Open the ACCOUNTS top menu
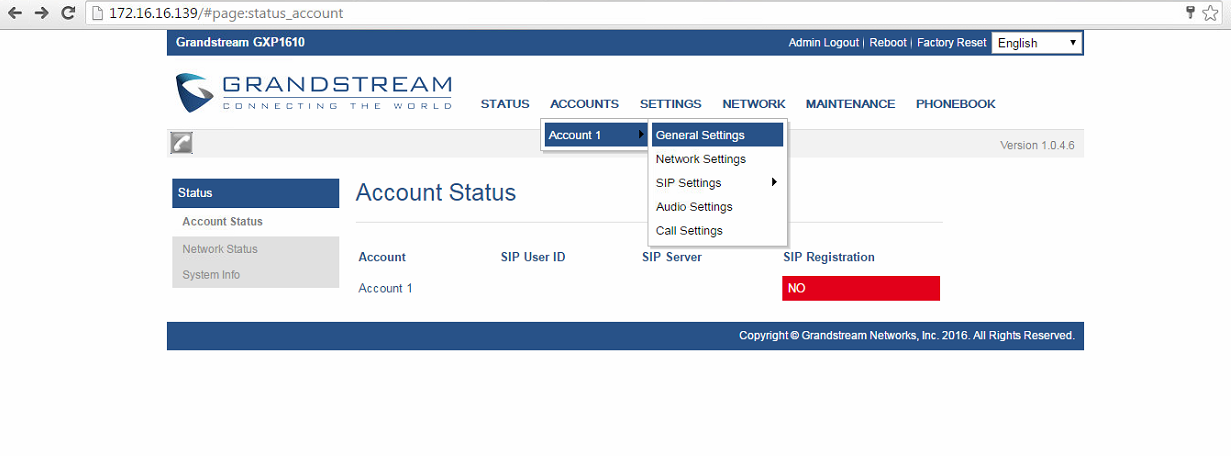The height and width of the screenshot is (456, 1231). (x=584, y=104)
